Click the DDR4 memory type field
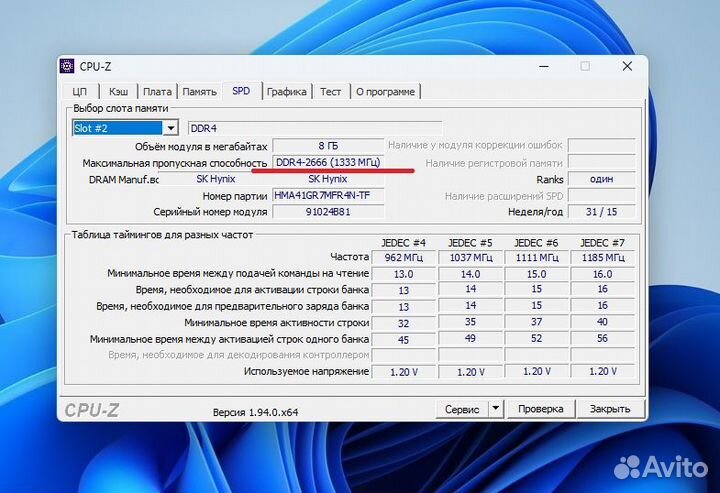Image resolution: width=720 pixels, height=493 pixels. click(x=315, y=128)
